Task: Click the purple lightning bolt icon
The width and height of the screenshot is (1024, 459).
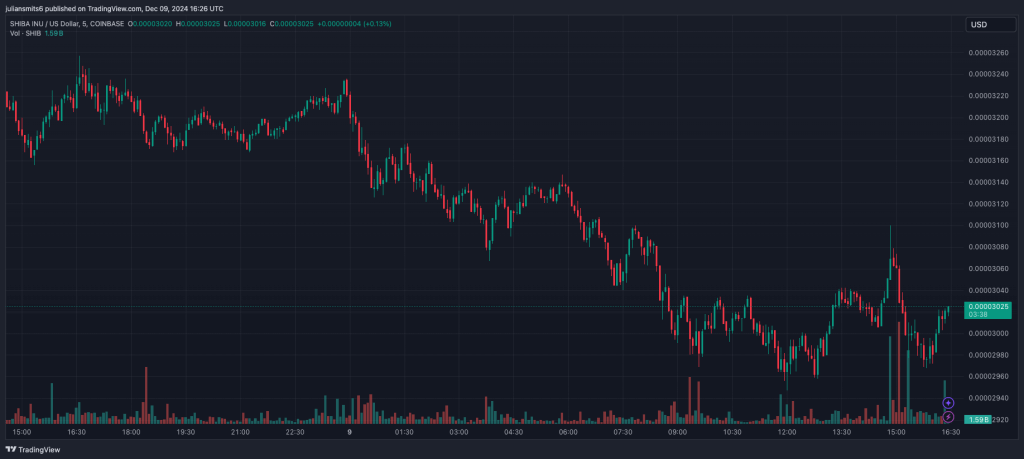Action: coord(948,417)
